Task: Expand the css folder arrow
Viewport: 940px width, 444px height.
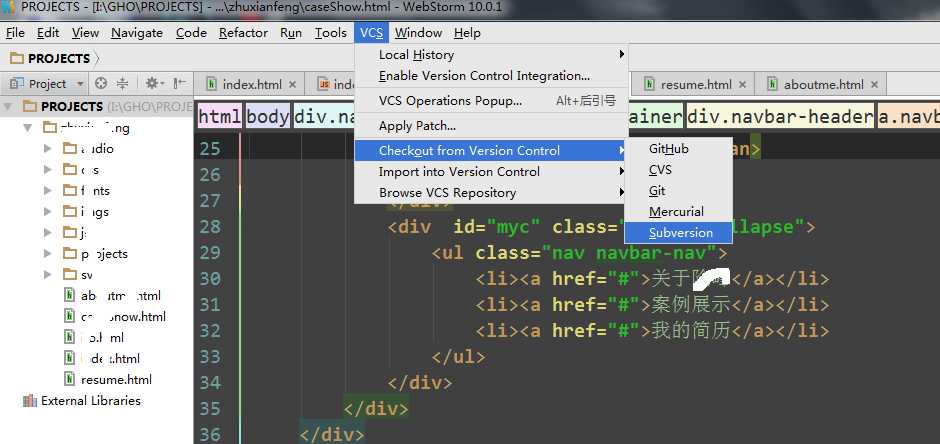Action: click(x=48, y=170)
